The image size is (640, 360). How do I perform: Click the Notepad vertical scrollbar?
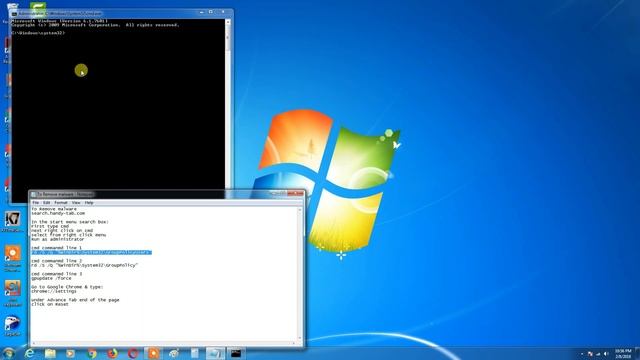[300, 274]
